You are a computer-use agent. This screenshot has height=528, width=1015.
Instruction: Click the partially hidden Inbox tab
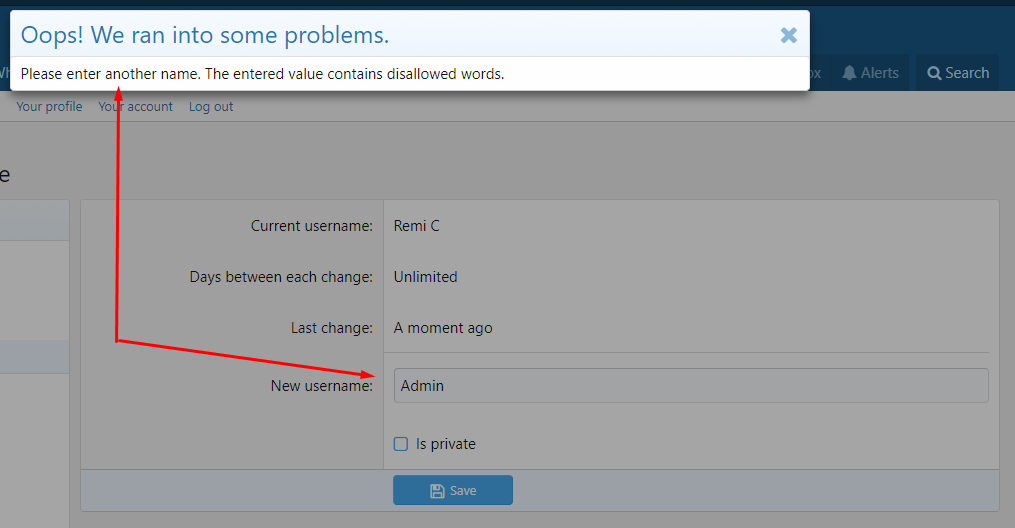814,73
